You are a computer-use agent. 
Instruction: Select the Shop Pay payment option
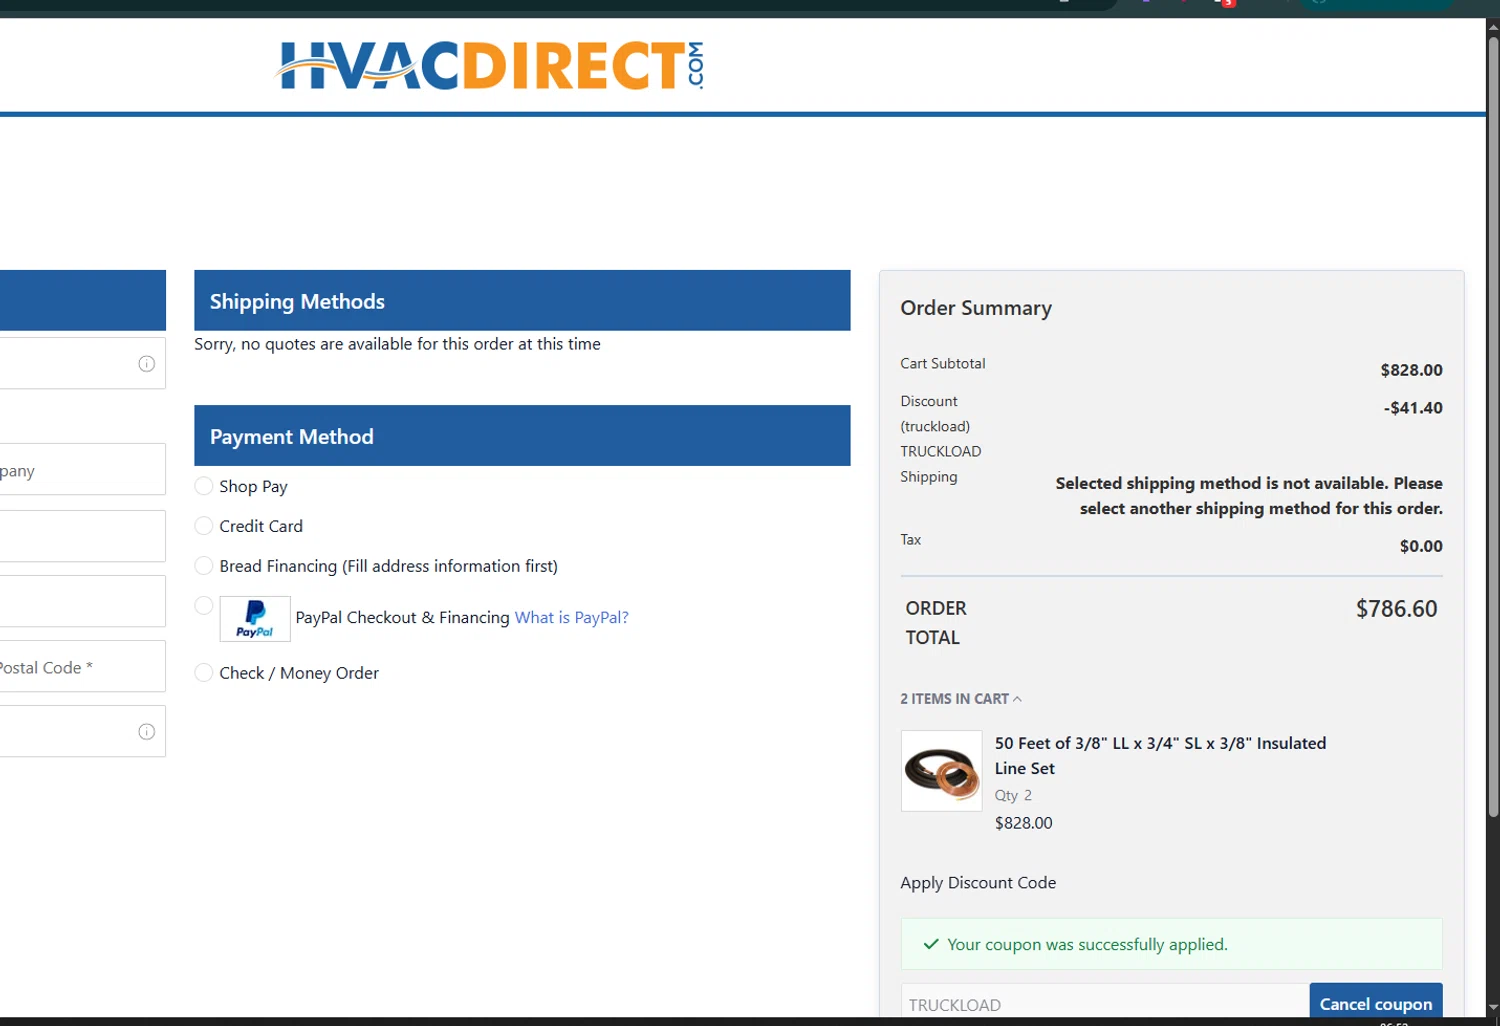(204, 486)
